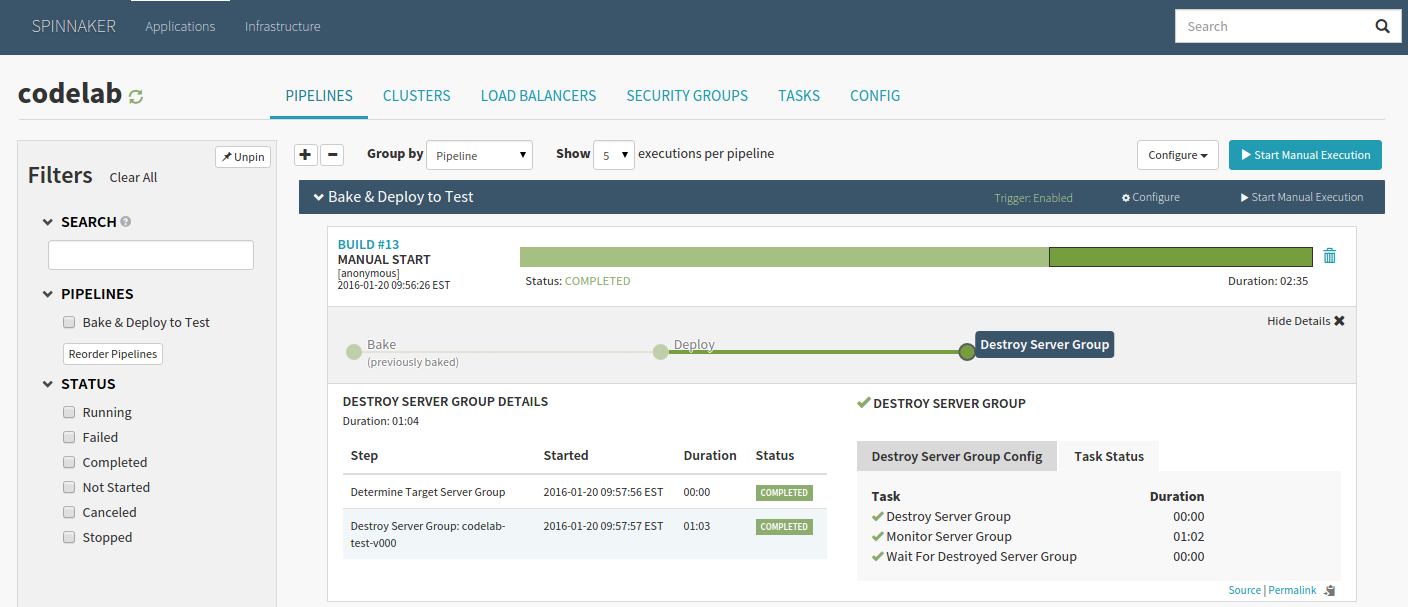Click the dark green Destroy stage progress segment
This screenshot has width=1408, height=607.
[x=1181, y=257]
